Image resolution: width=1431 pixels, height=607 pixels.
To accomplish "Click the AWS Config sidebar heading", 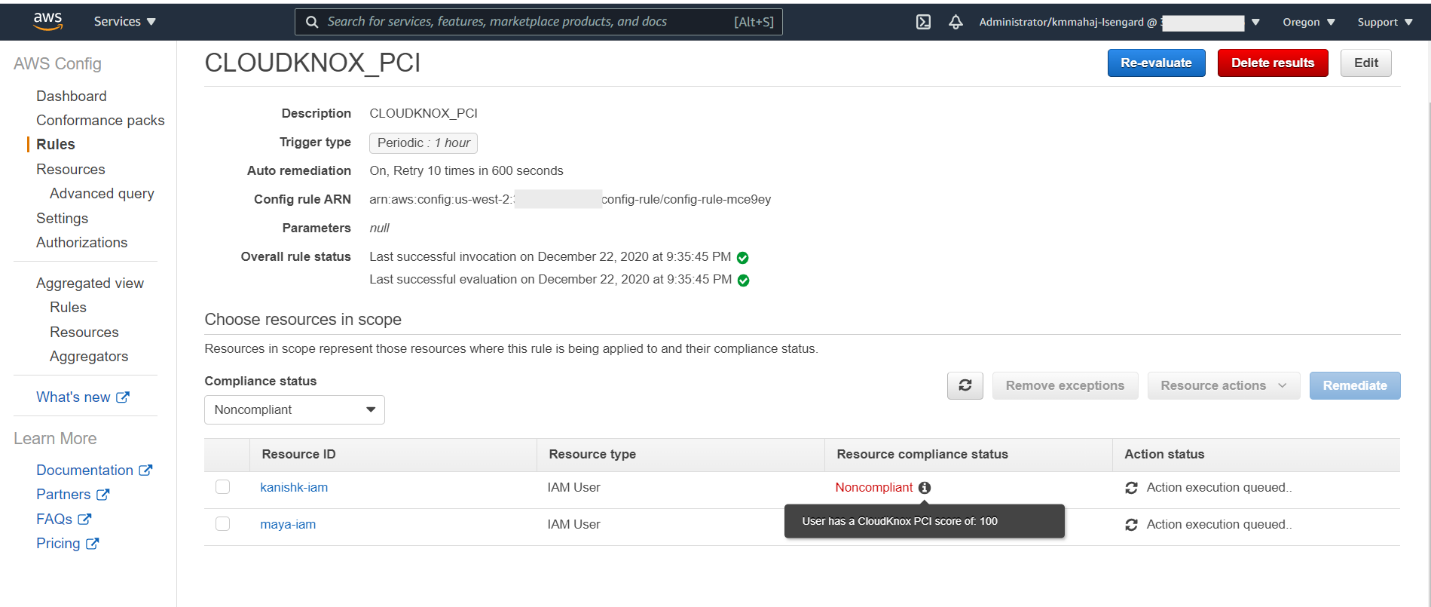I will pos(57,64).
